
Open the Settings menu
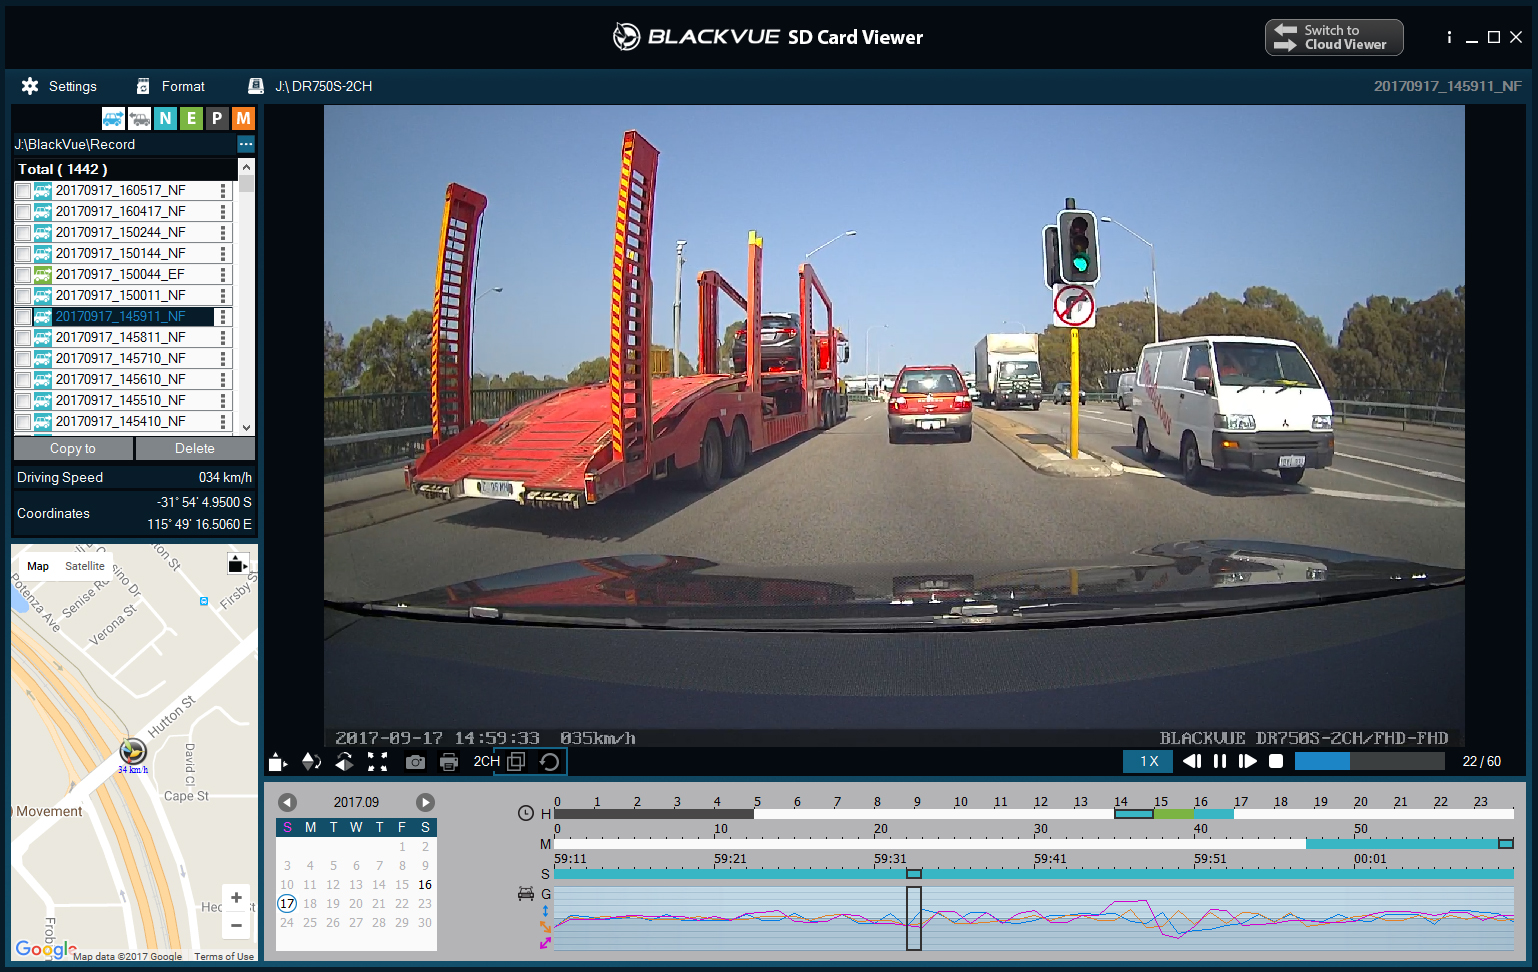[60, 87]
